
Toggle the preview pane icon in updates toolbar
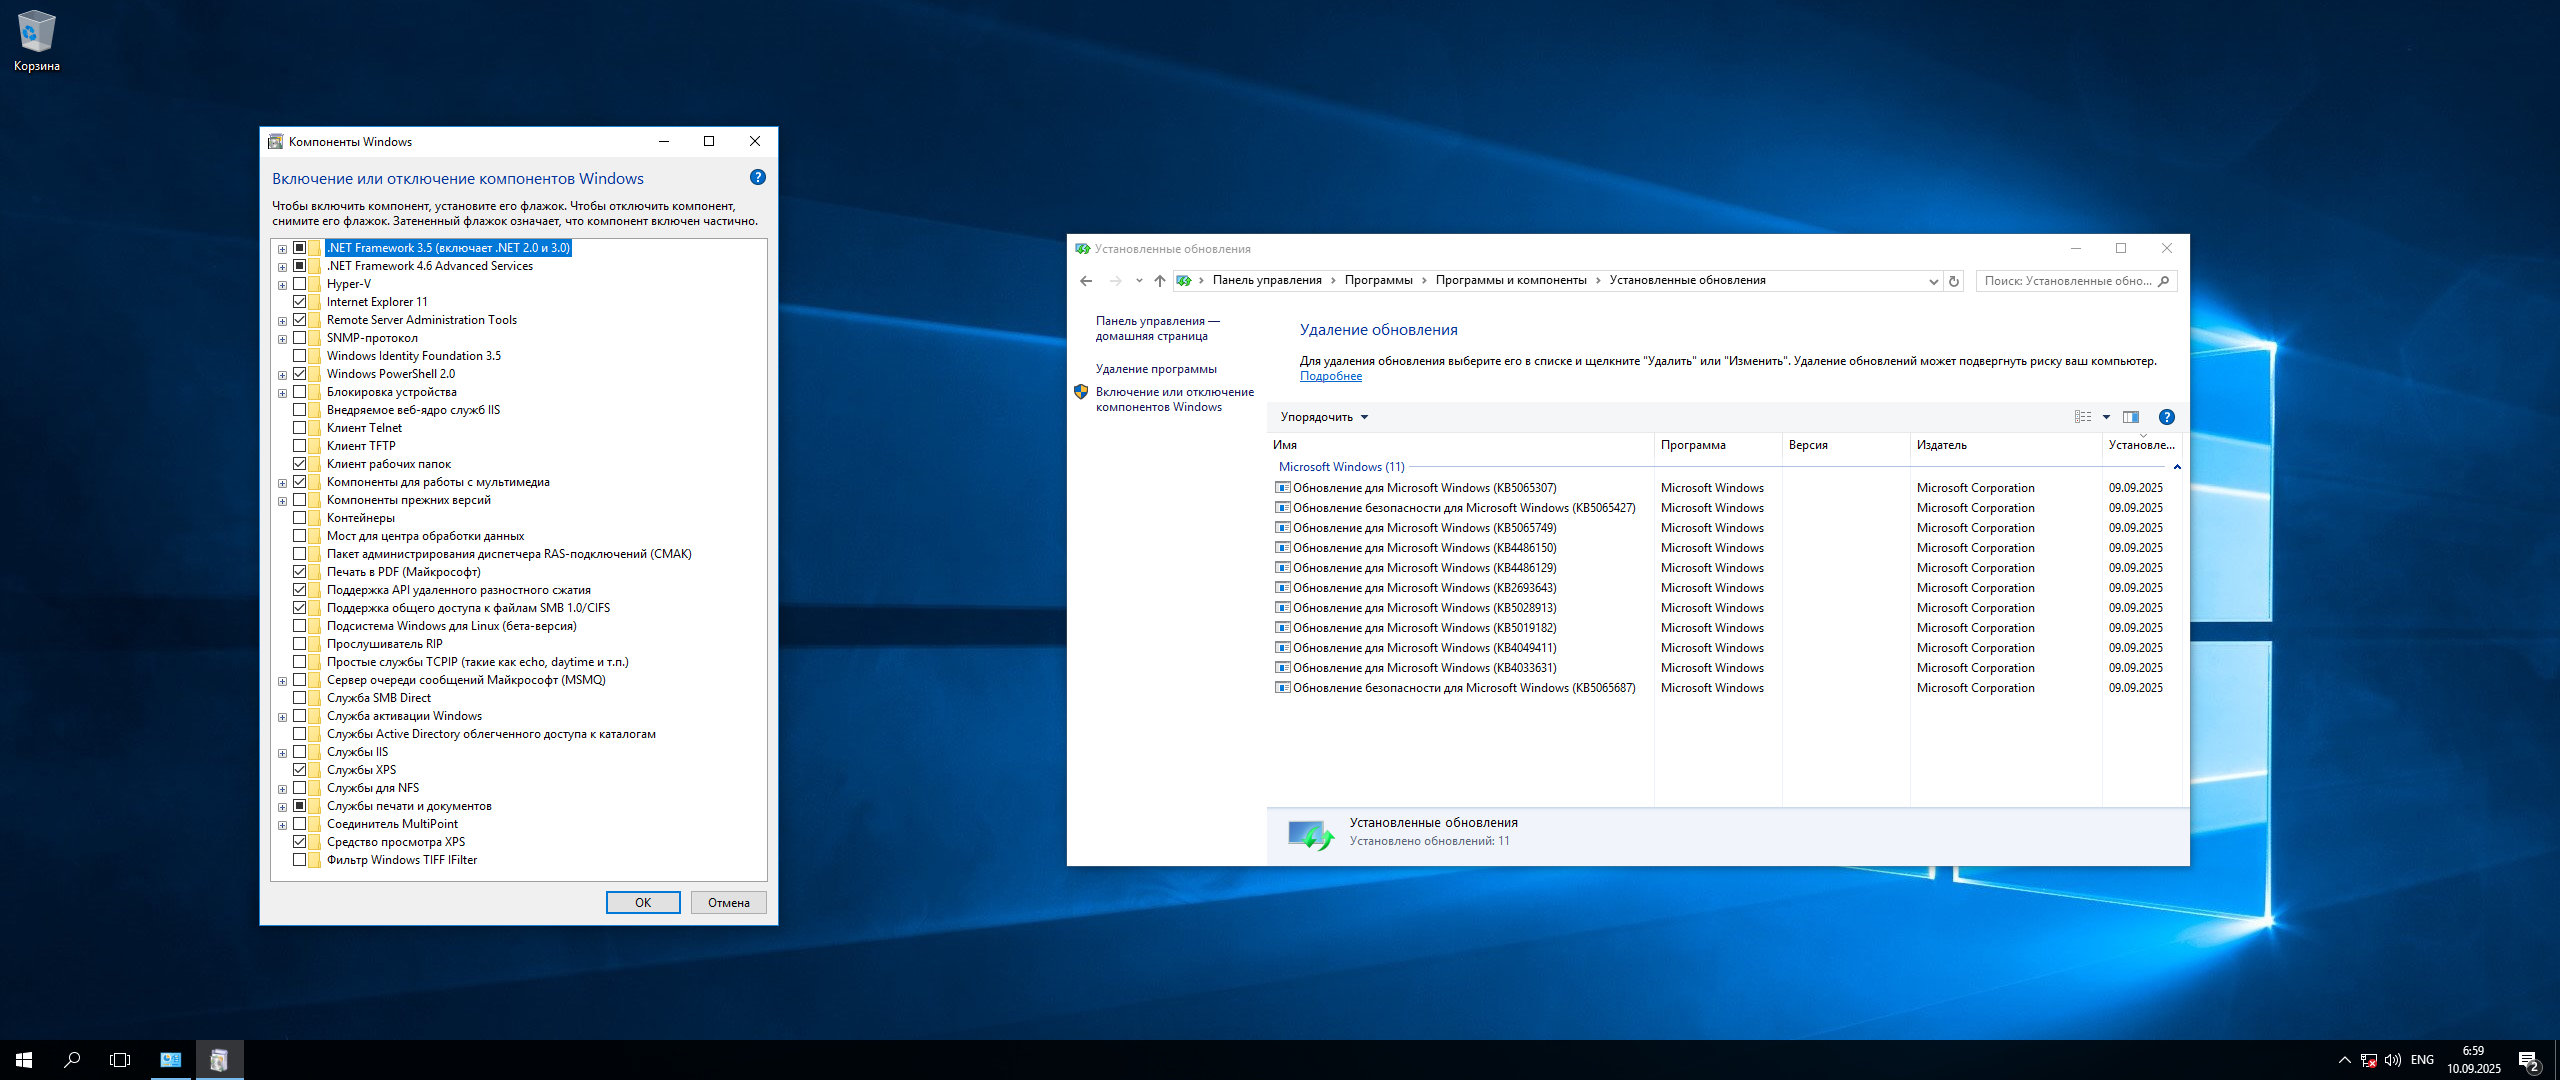pyautogui.click(x=2131, y=417)
